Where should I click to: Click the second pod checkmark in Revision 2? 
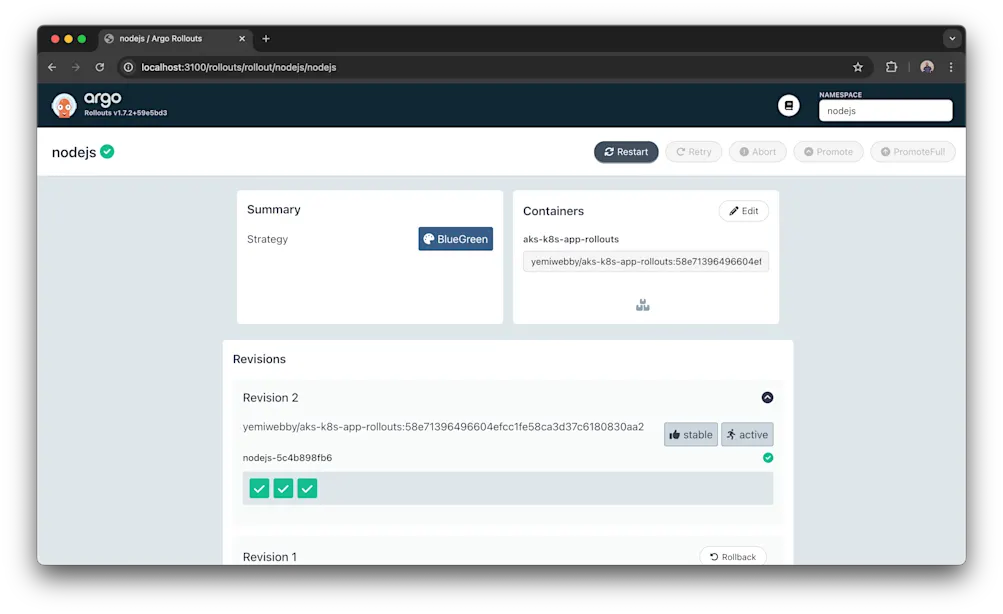tap(283, 488)
